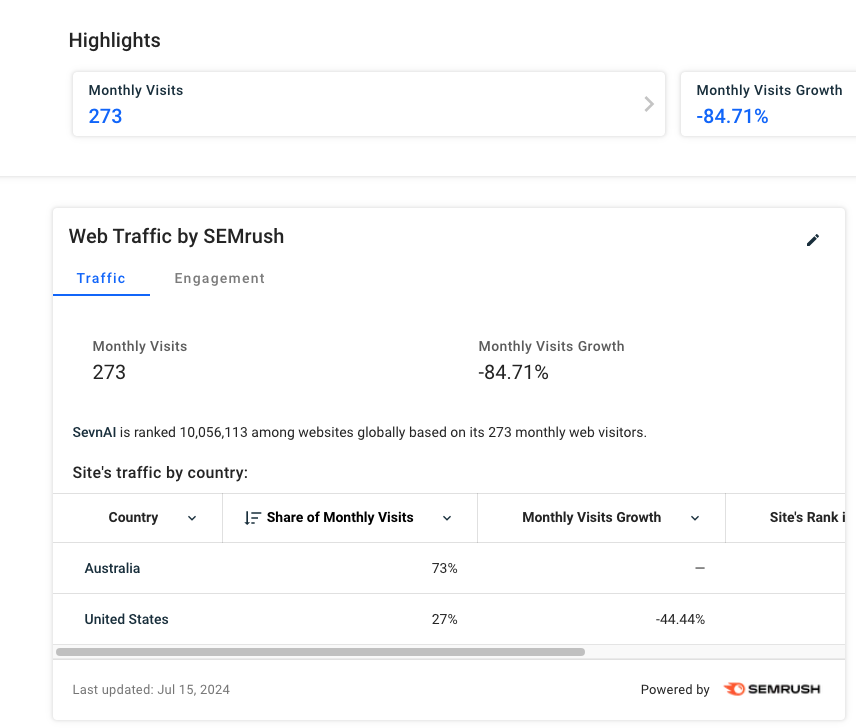
Task: Open the Country column dropdown arrow
Action: tap(191, 518)
